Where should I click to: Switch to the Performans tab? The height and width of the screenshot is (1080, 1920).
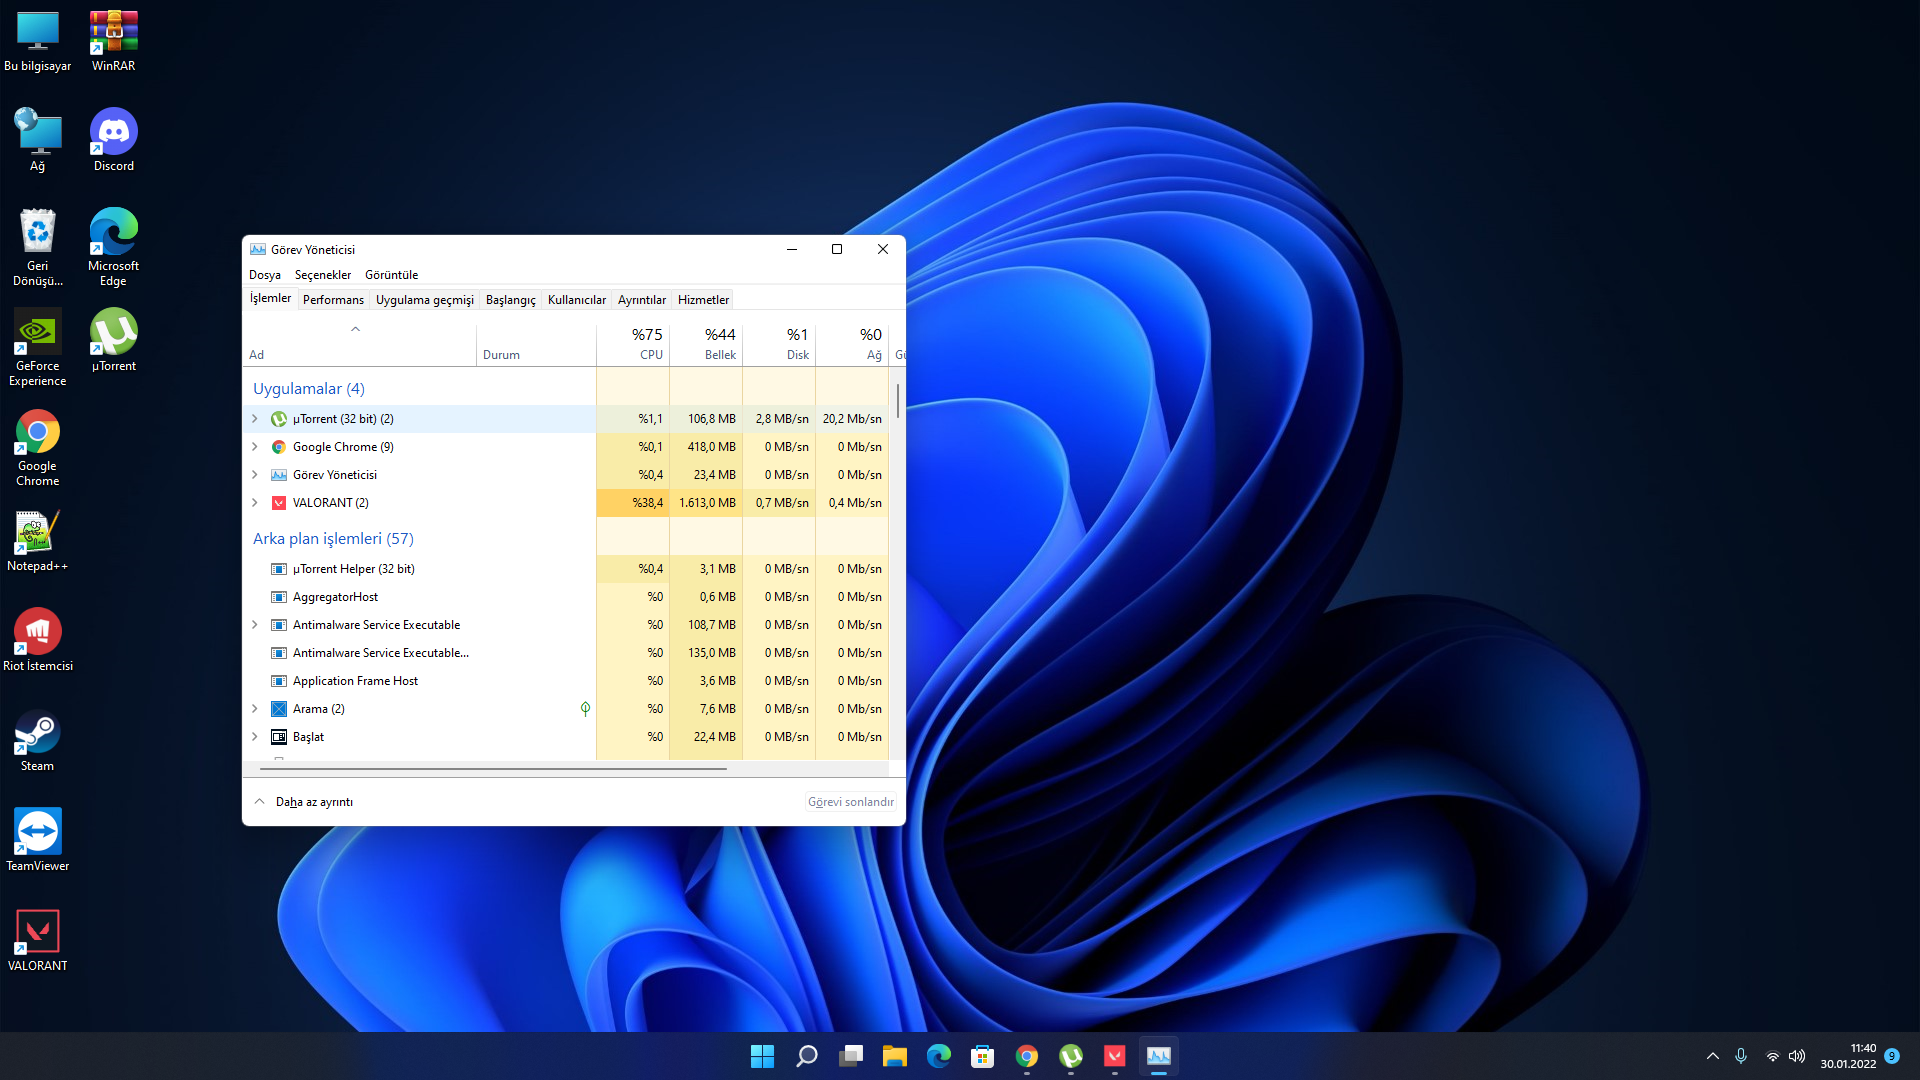(333, 300)
